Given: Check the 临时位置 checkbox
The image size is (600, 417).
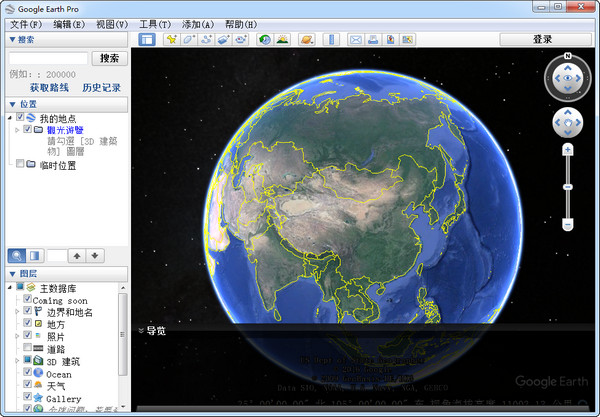Looking at the screenshot, I should click(x=20, y=164).
